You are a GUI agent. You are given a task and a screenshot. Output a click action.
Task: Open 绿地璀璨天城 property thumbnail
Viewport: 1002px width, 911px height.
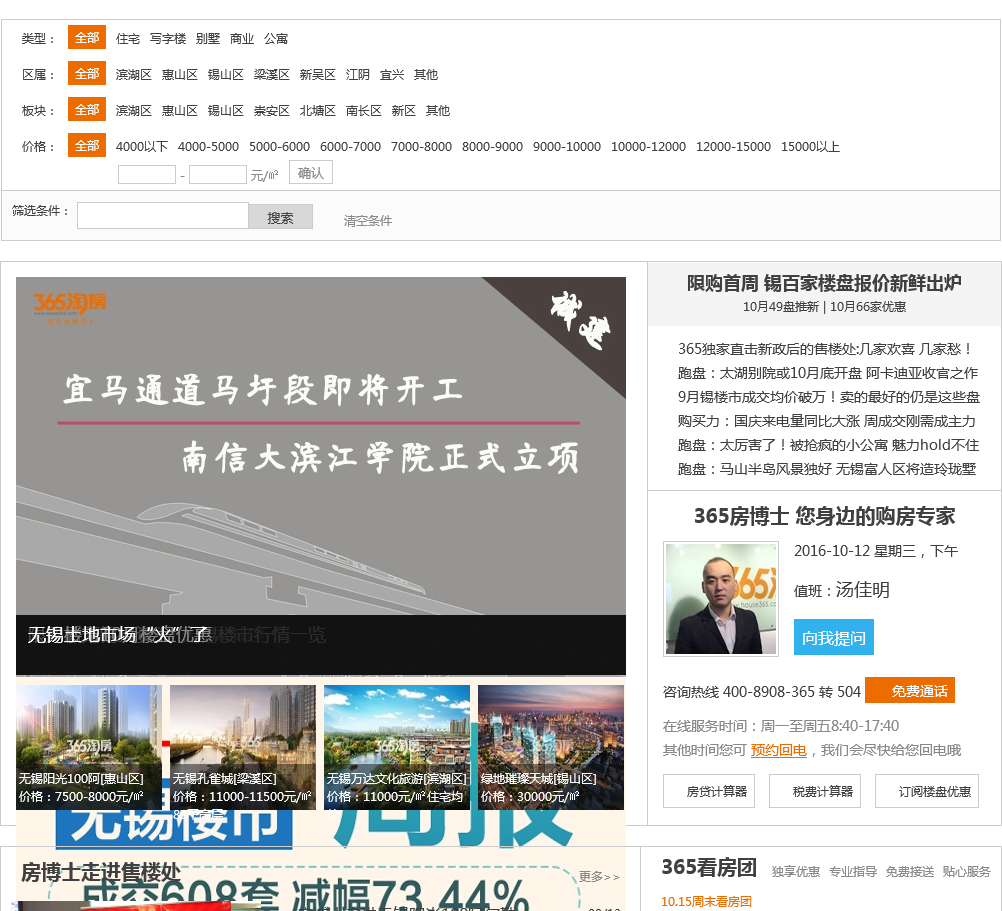[551, 747]
